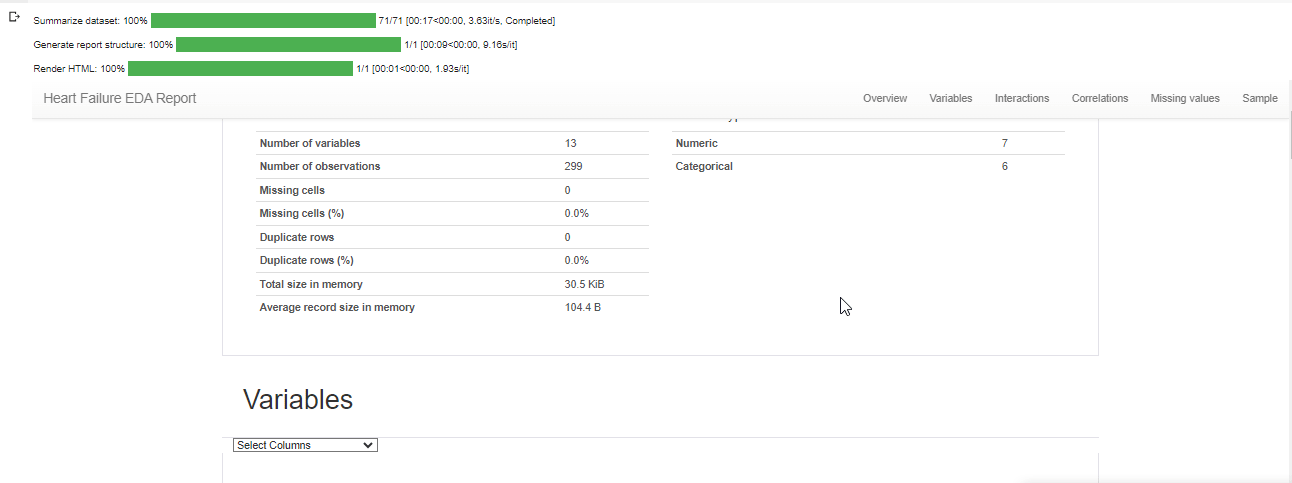Click the 'Variables' section heading
The height and width of the screenshot is (483, 1292).
(298, 399)
